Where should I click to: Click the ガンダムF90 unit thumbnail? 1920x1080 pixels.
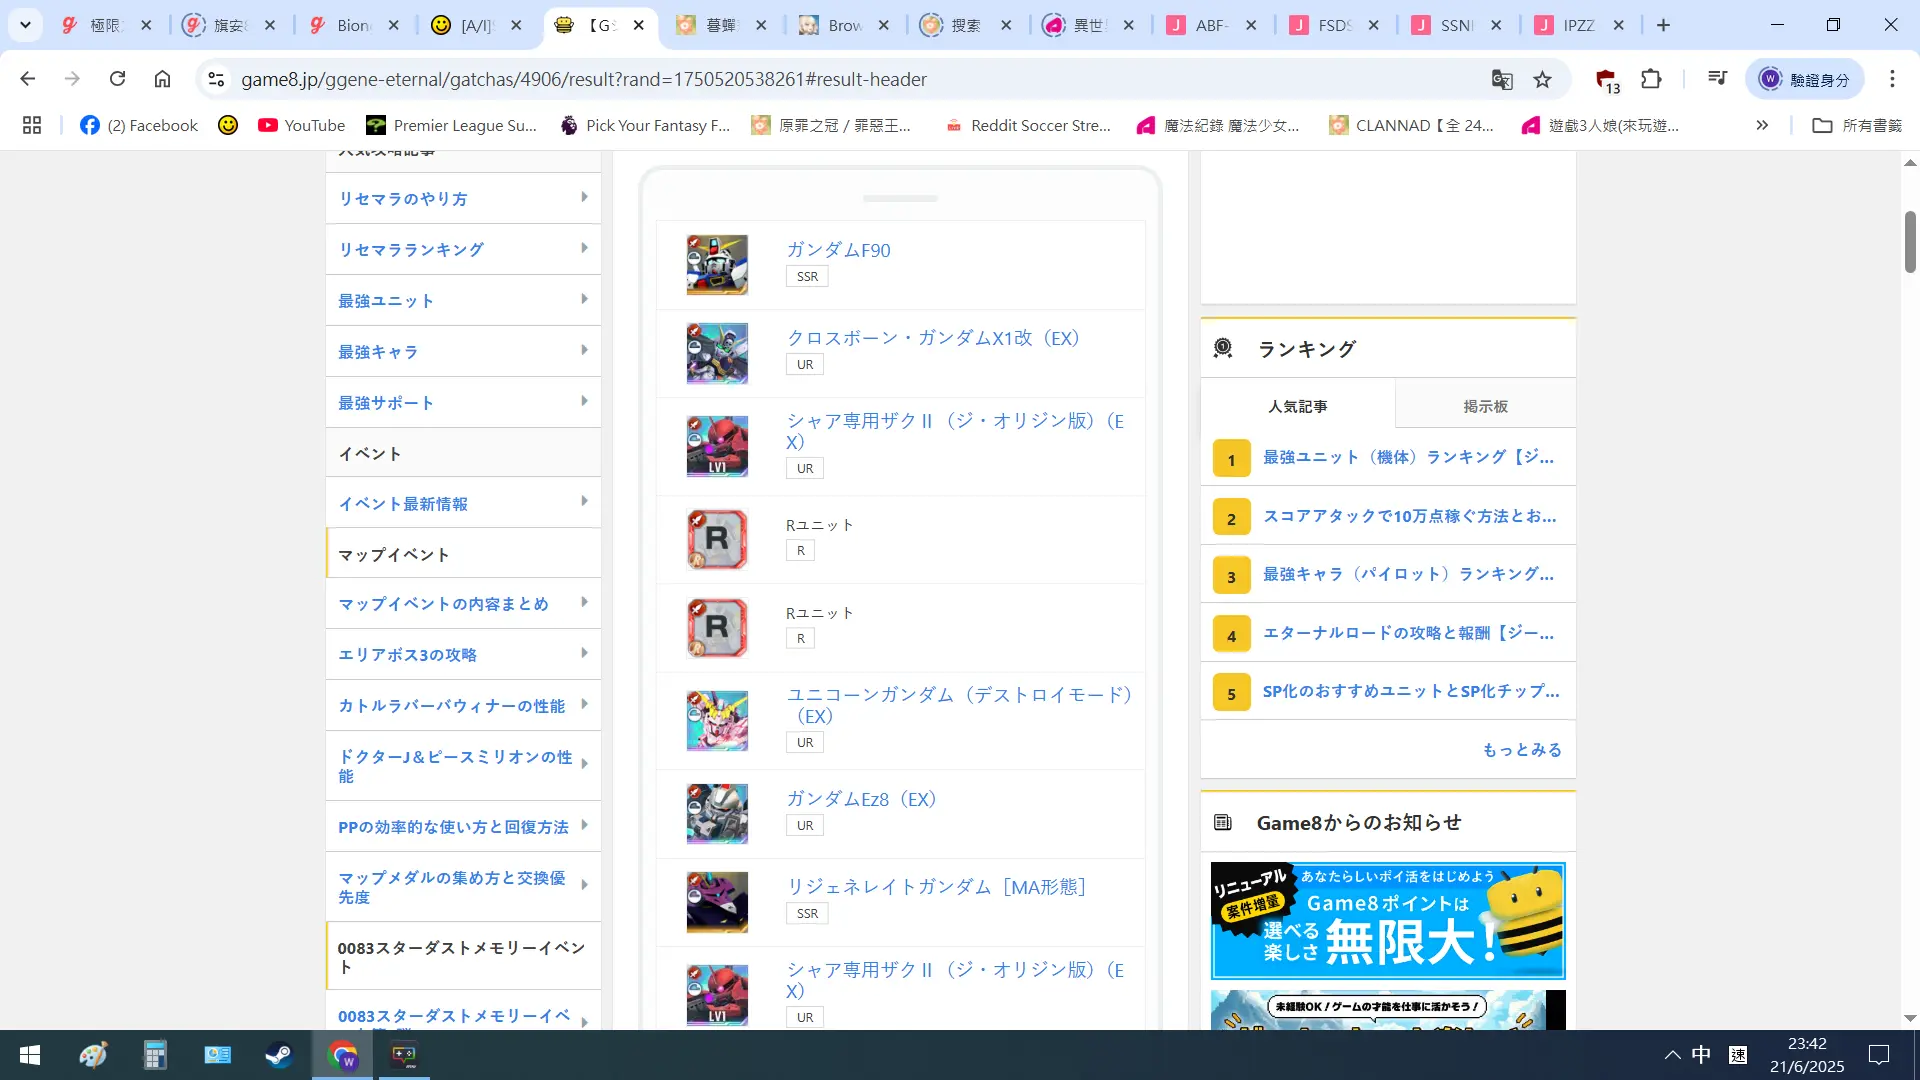click(x=717, y=265)
